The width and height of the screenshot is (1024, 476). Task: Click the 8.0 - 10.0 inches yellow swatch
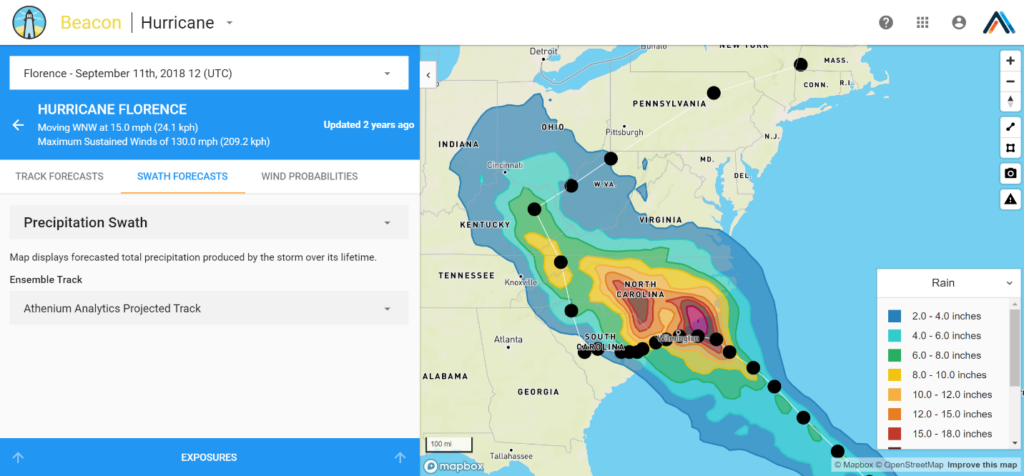pyautogui.click(x=895, y=375)
